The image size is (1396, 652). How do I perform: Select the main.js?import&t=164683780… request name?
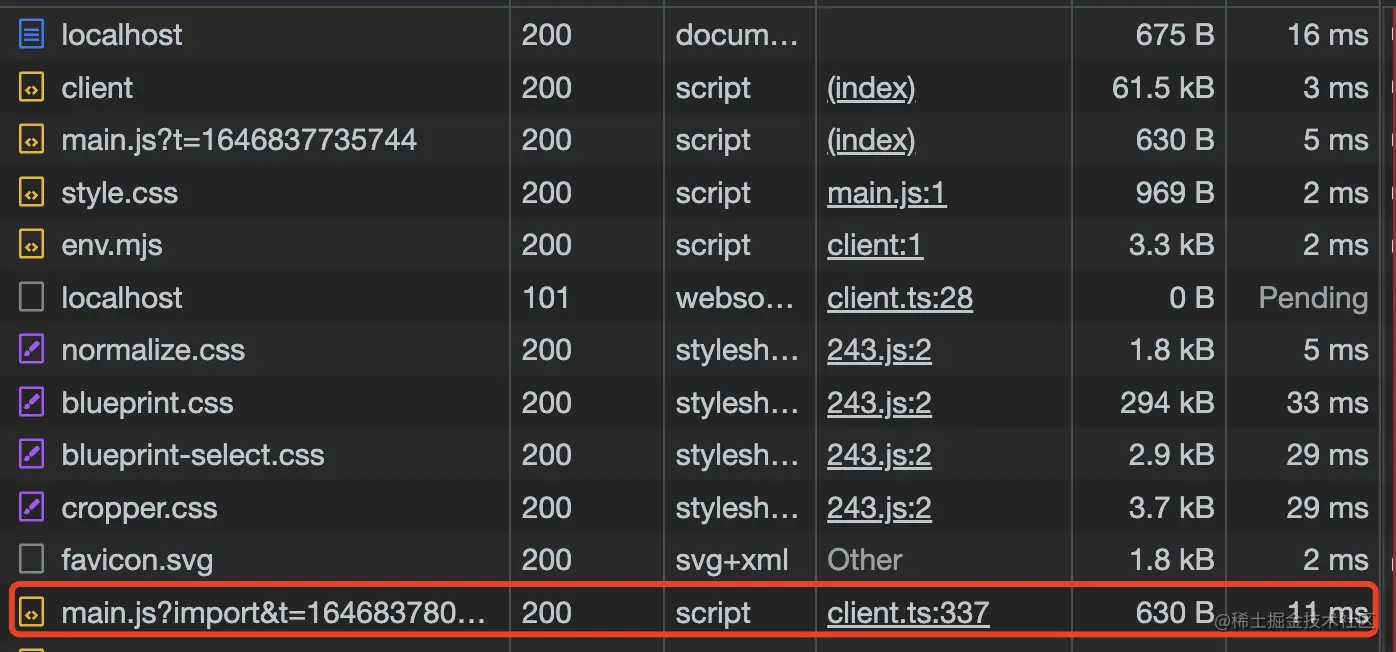(273, 613)
